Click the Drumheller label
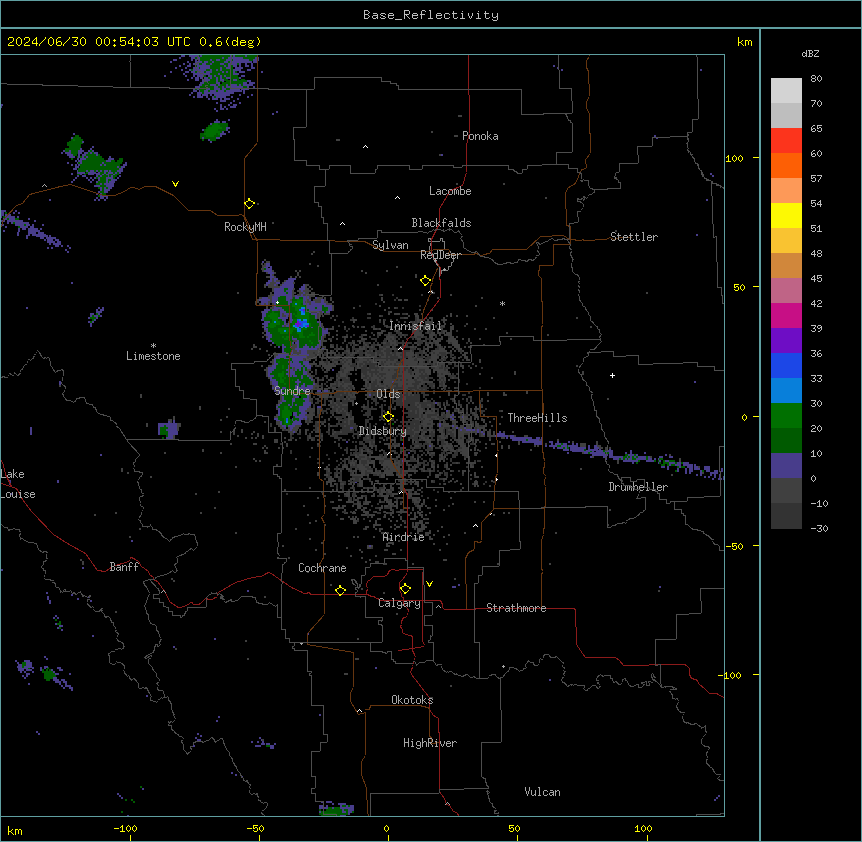This screenshot has height=842, width=862. [638, 487]
